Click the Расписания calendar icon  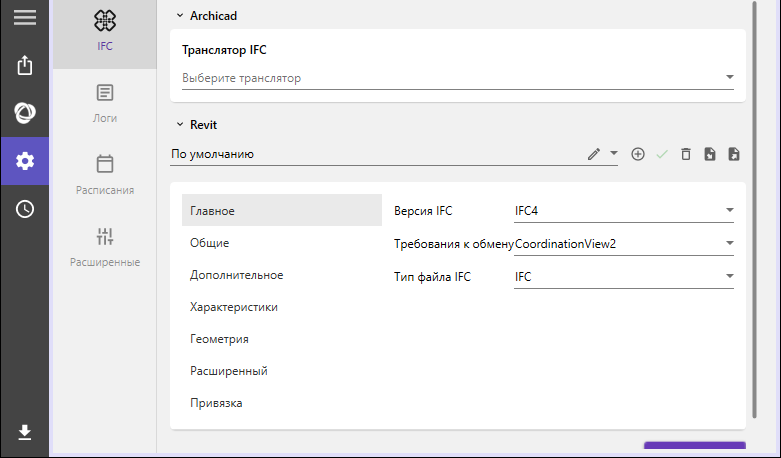click(105, 164)
